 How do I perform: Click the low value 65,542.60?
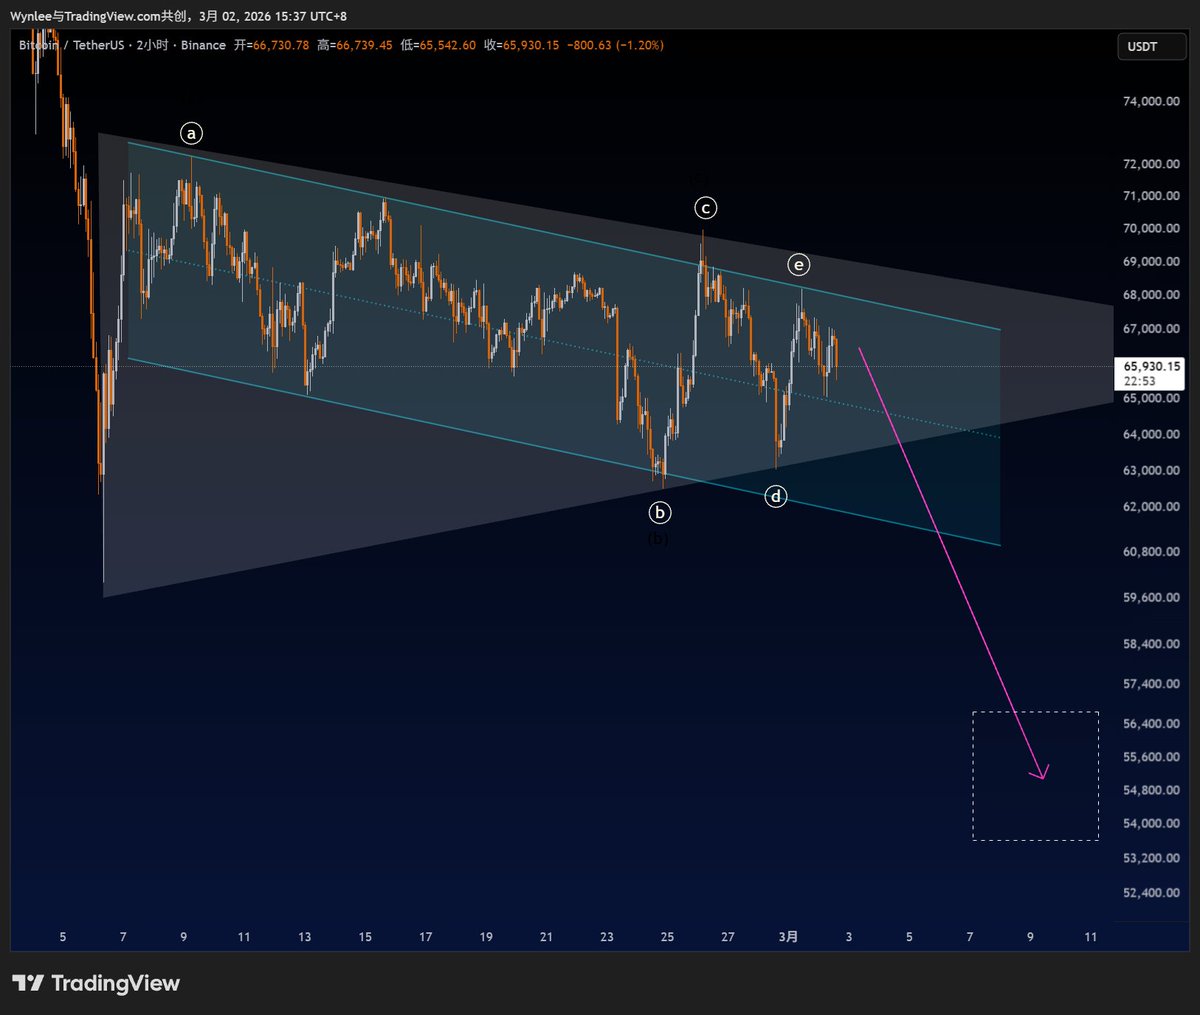[447, 45]
